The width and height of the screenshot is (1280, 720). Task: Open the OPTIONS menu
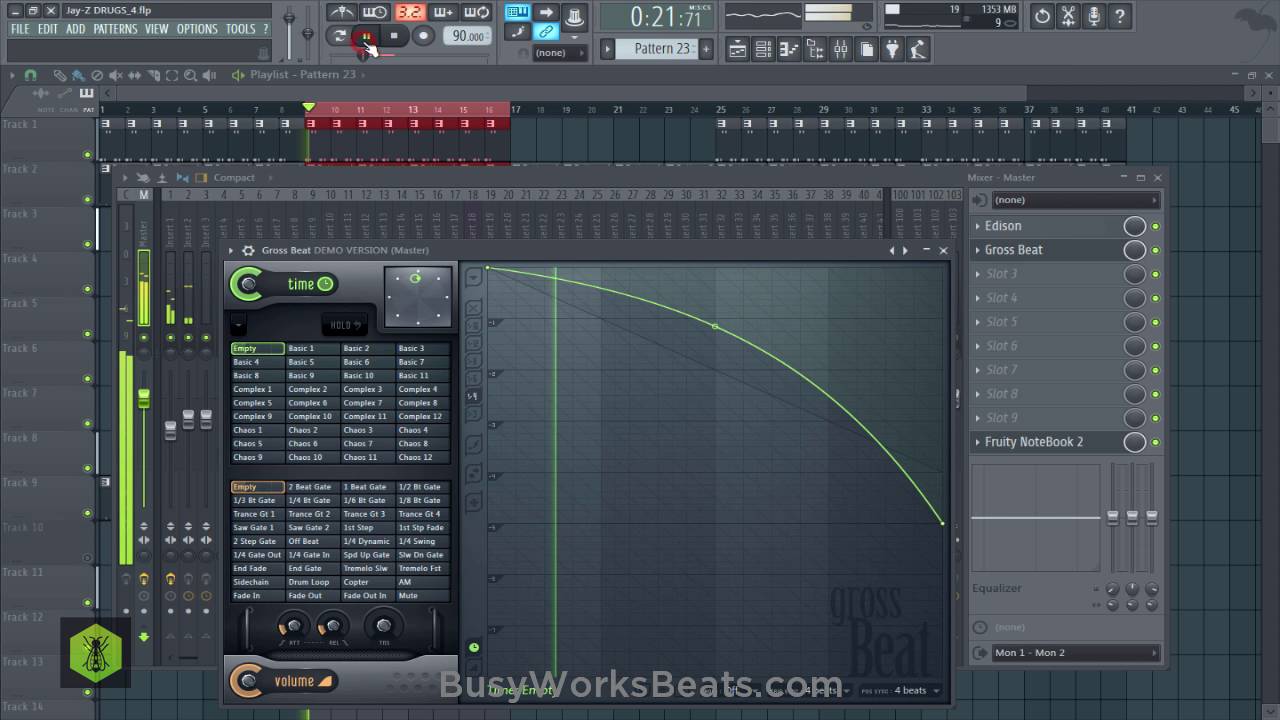197,29
